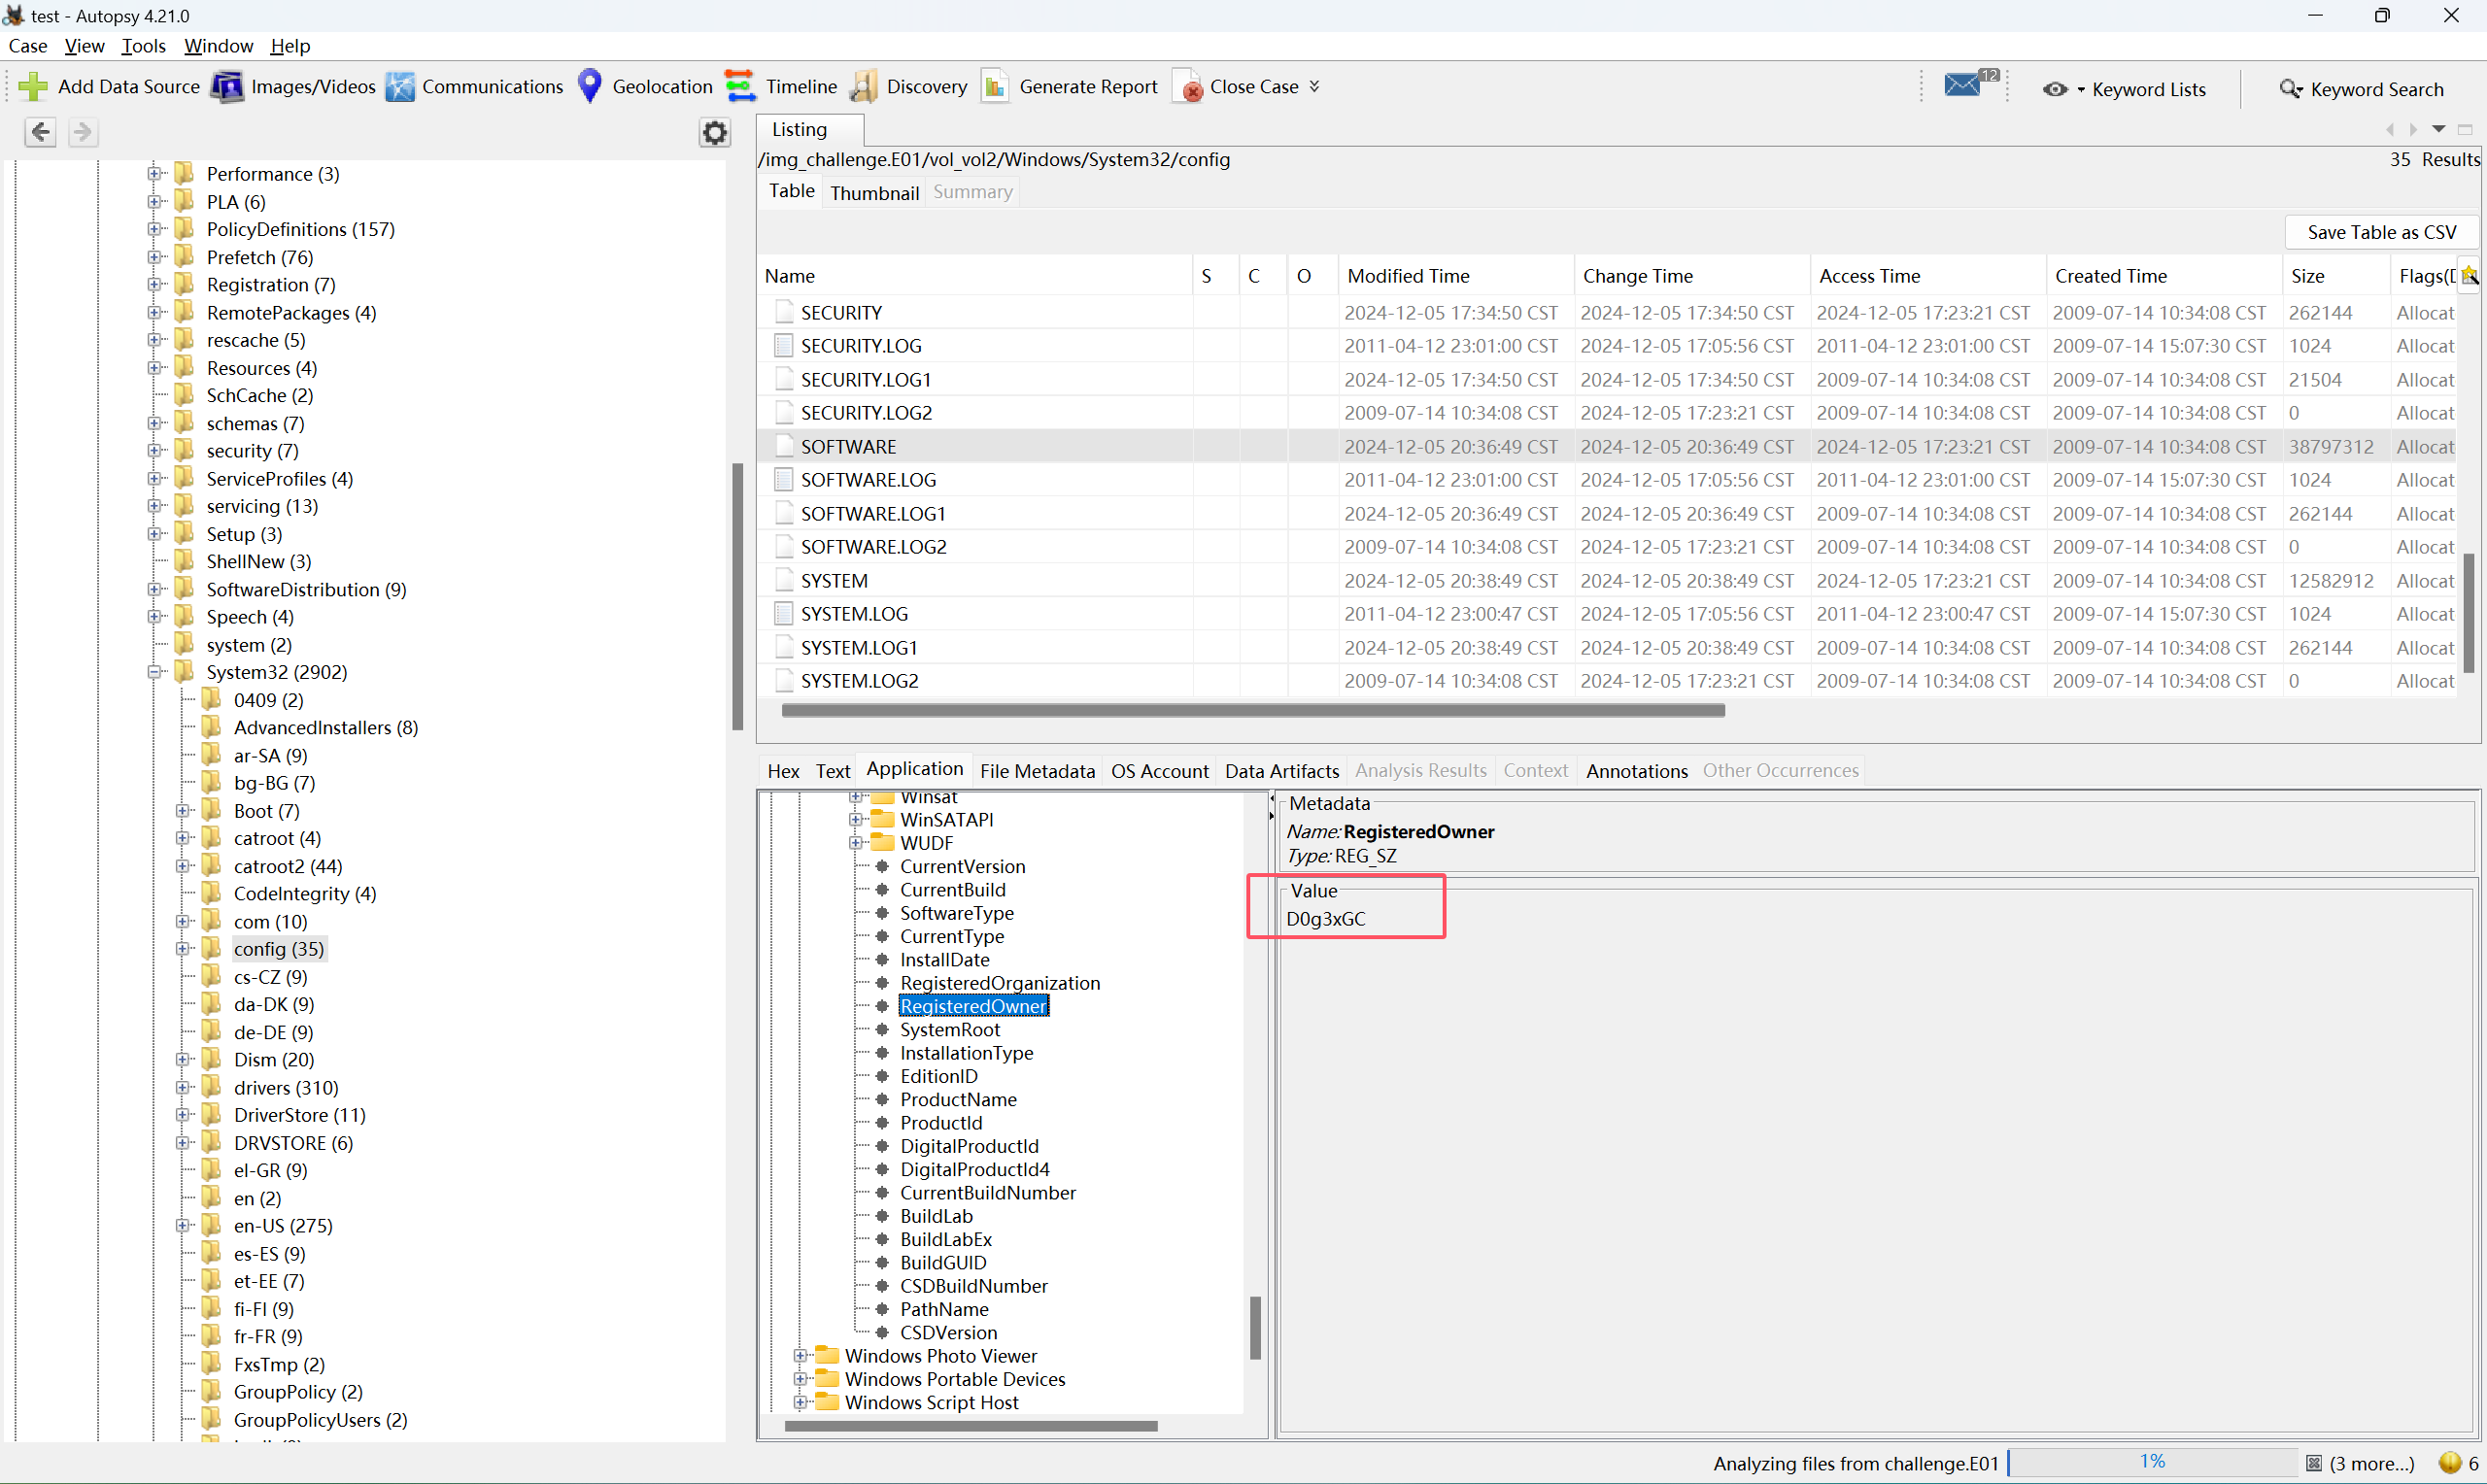Expand the WUDF registry key

pos(856,843)
